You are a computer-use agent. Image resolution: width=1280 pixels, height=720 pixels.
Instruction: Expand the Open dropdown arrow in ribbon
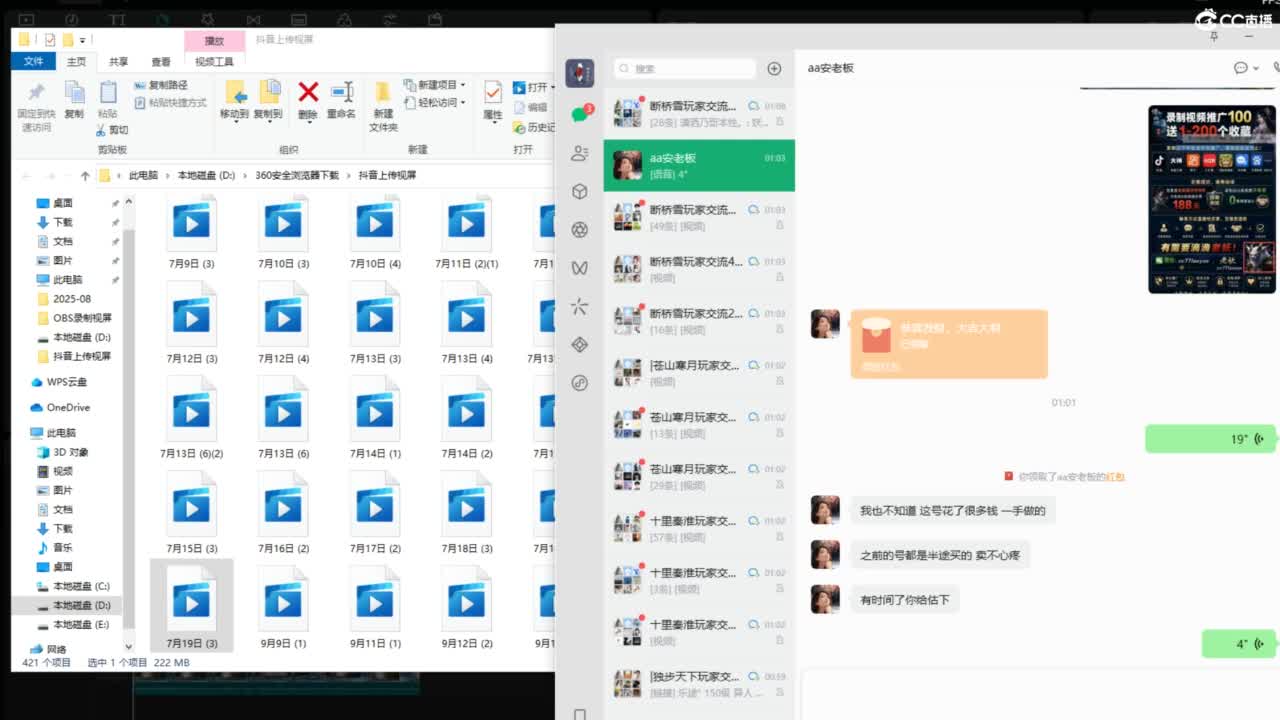tap(552, 87)
